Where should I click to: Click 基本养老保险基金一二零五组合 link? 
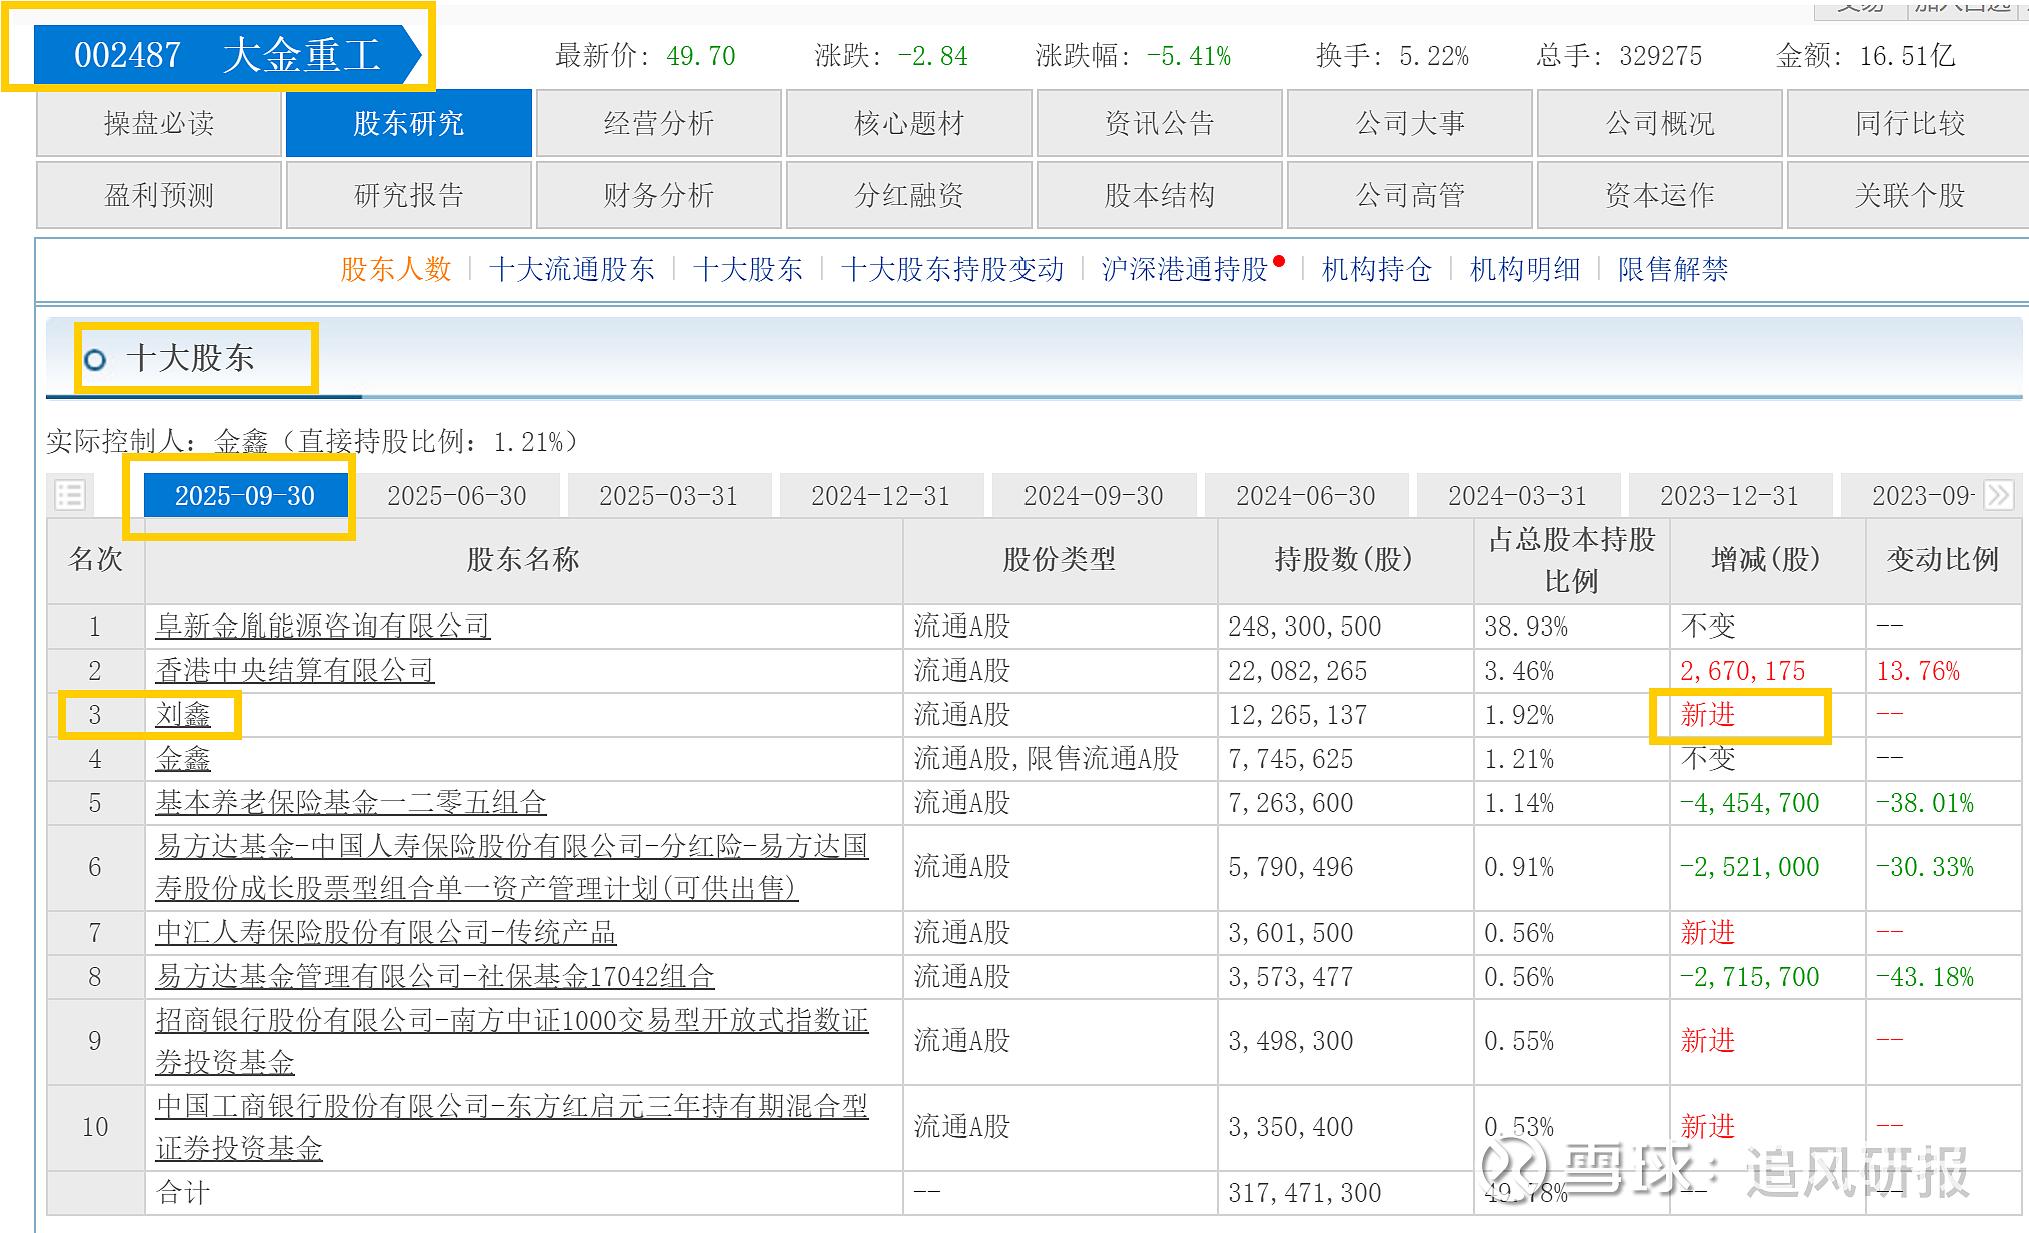[350, 803]
